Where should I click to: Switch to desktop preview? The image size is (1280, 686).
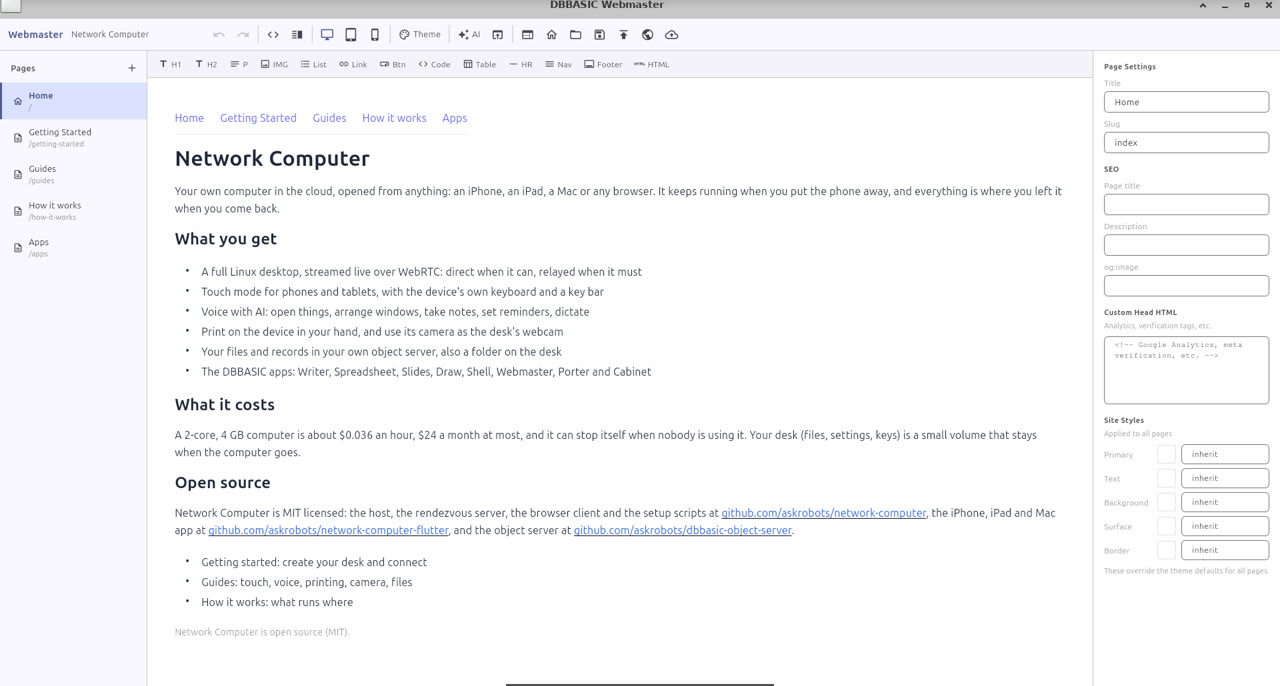point(327,35)
